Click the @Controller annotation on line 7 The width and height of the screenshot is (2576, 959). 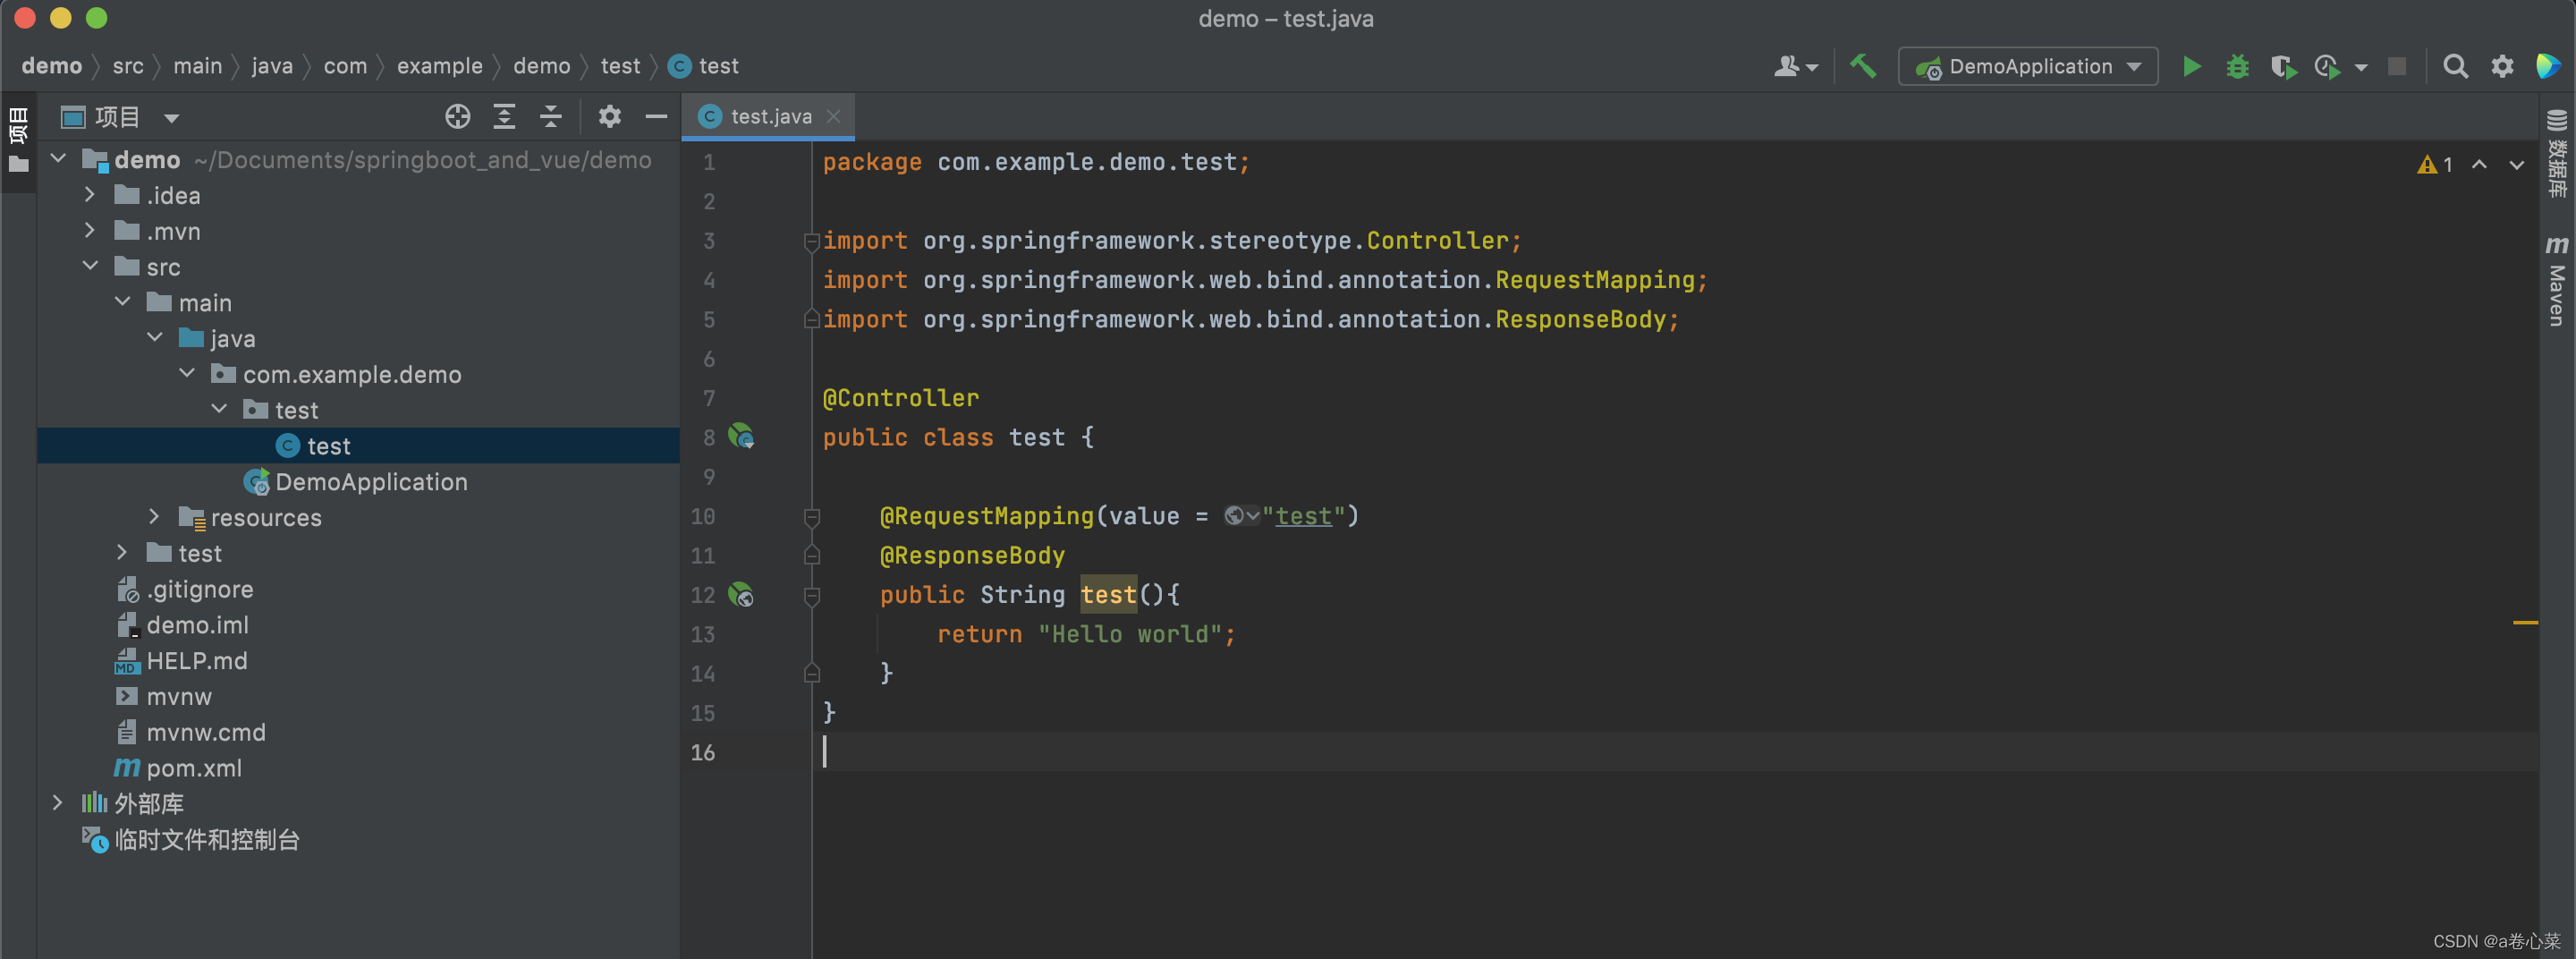pos(900,398)
